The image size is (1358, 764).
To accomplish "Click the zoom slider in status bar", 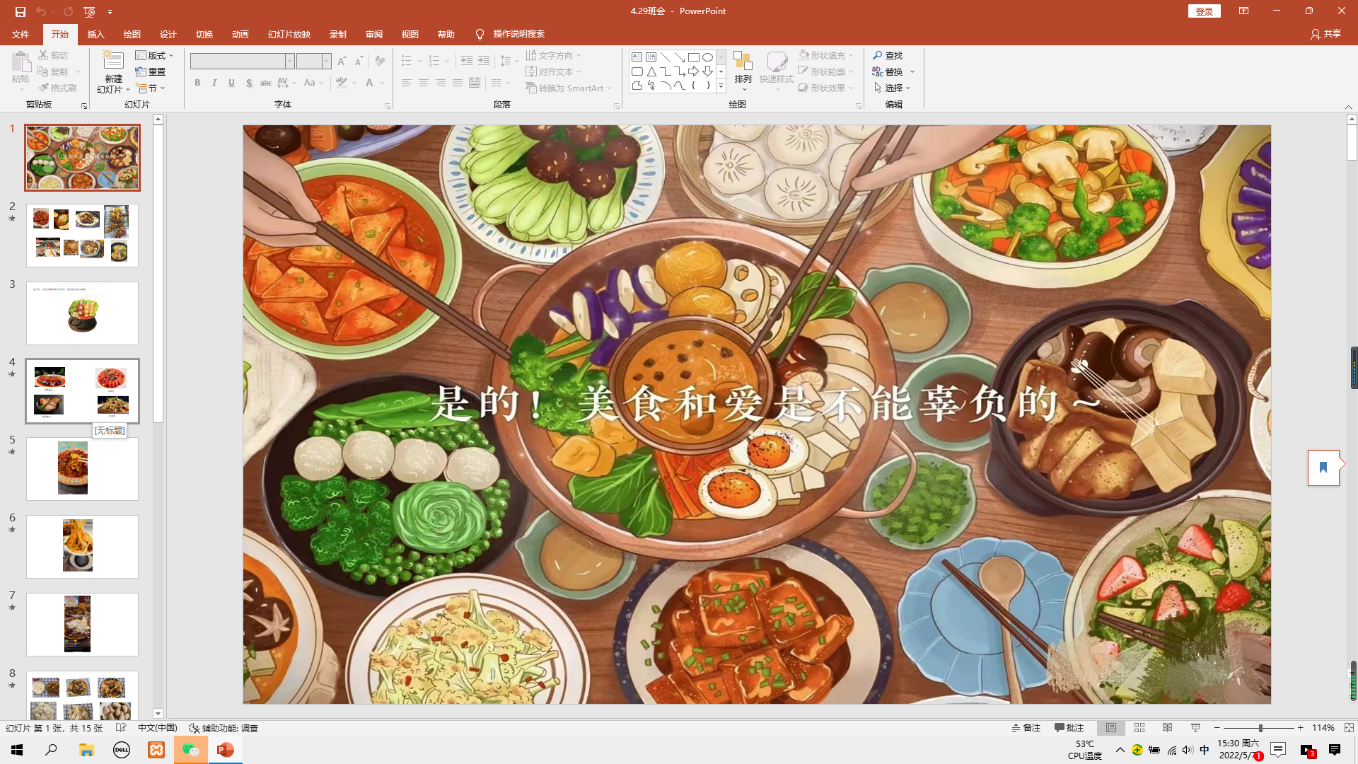I will coord(1261,728).
